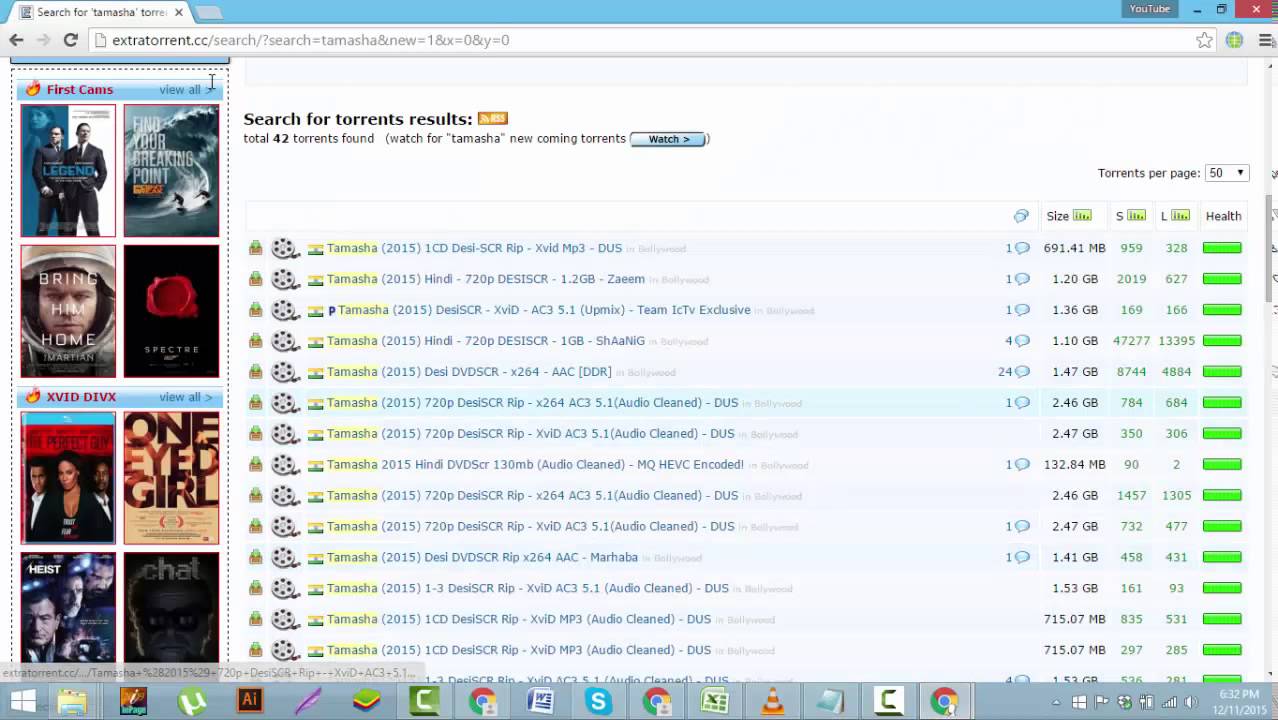The width and height of the screenshot is (1278, 720).
Task: Open First Cams view all link
Action: tap(185, 90)
